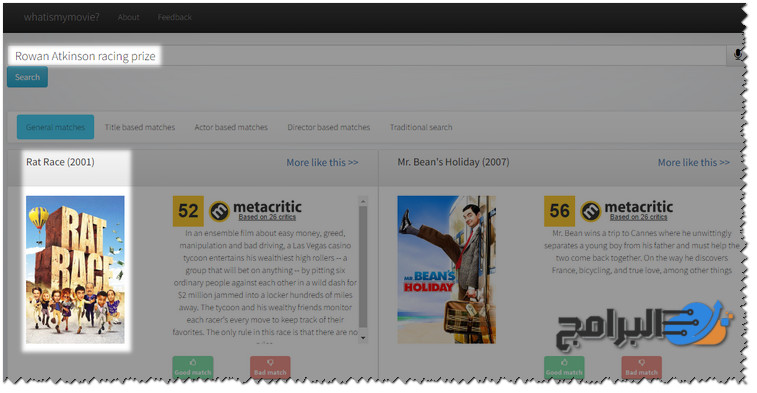
Task: Click the Metacritic logo for Mr. Bean's Holiday
Action: [627, 211]
